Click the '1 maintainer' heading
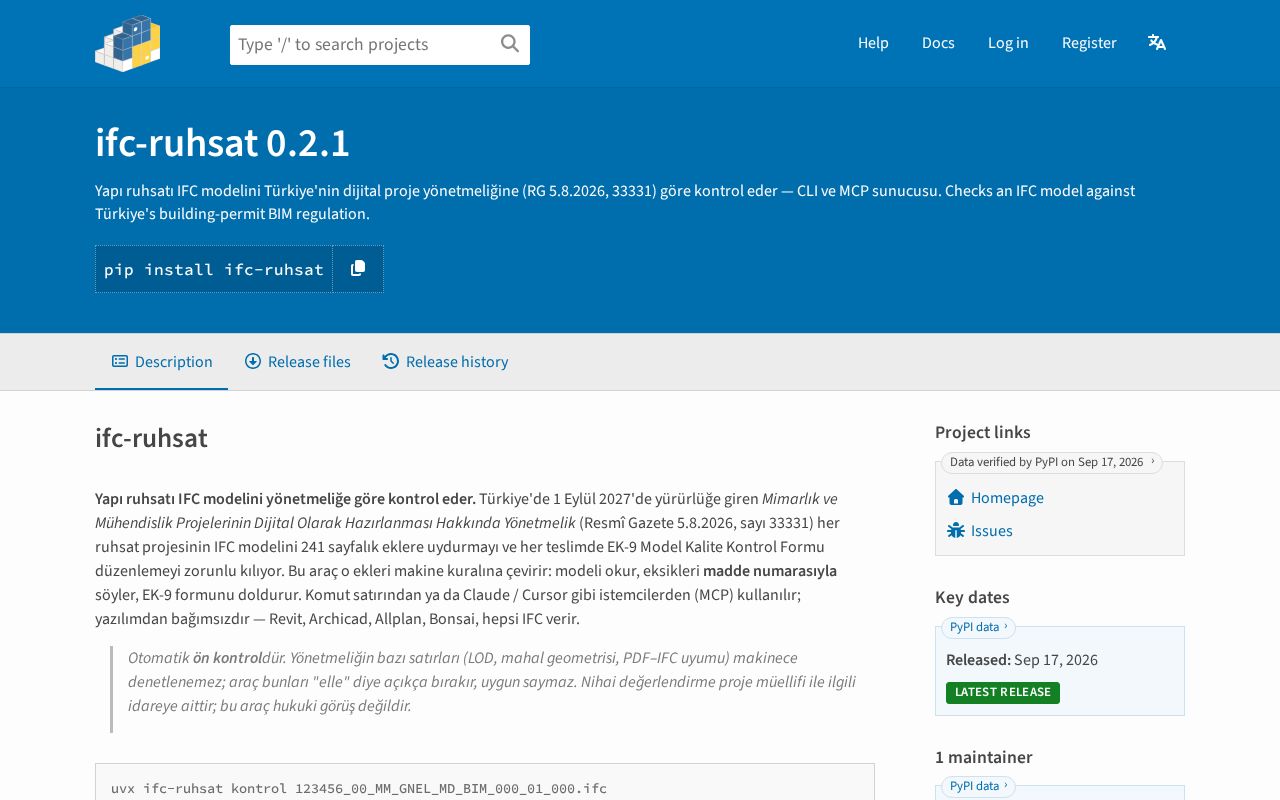1280x800 pixels. pyautogui.click(x=984, y=757)
